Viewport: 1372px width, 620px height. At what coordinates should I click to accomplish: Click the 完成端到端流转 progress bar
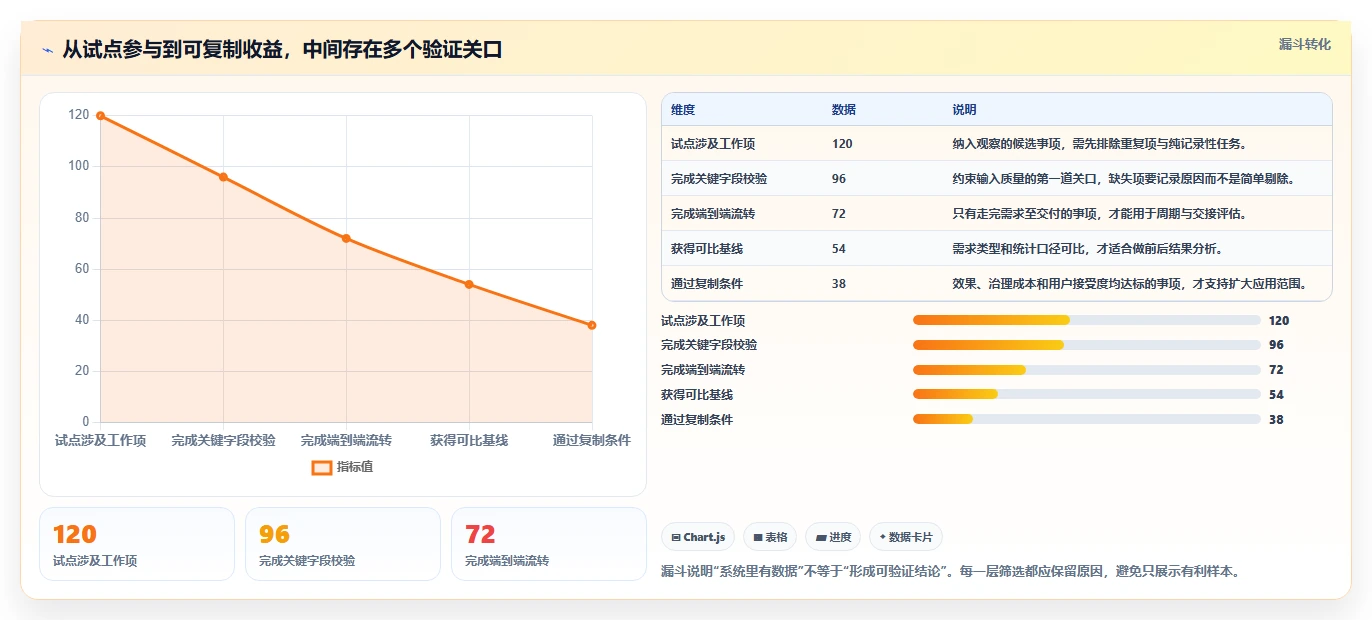(x=1087, y=370)
